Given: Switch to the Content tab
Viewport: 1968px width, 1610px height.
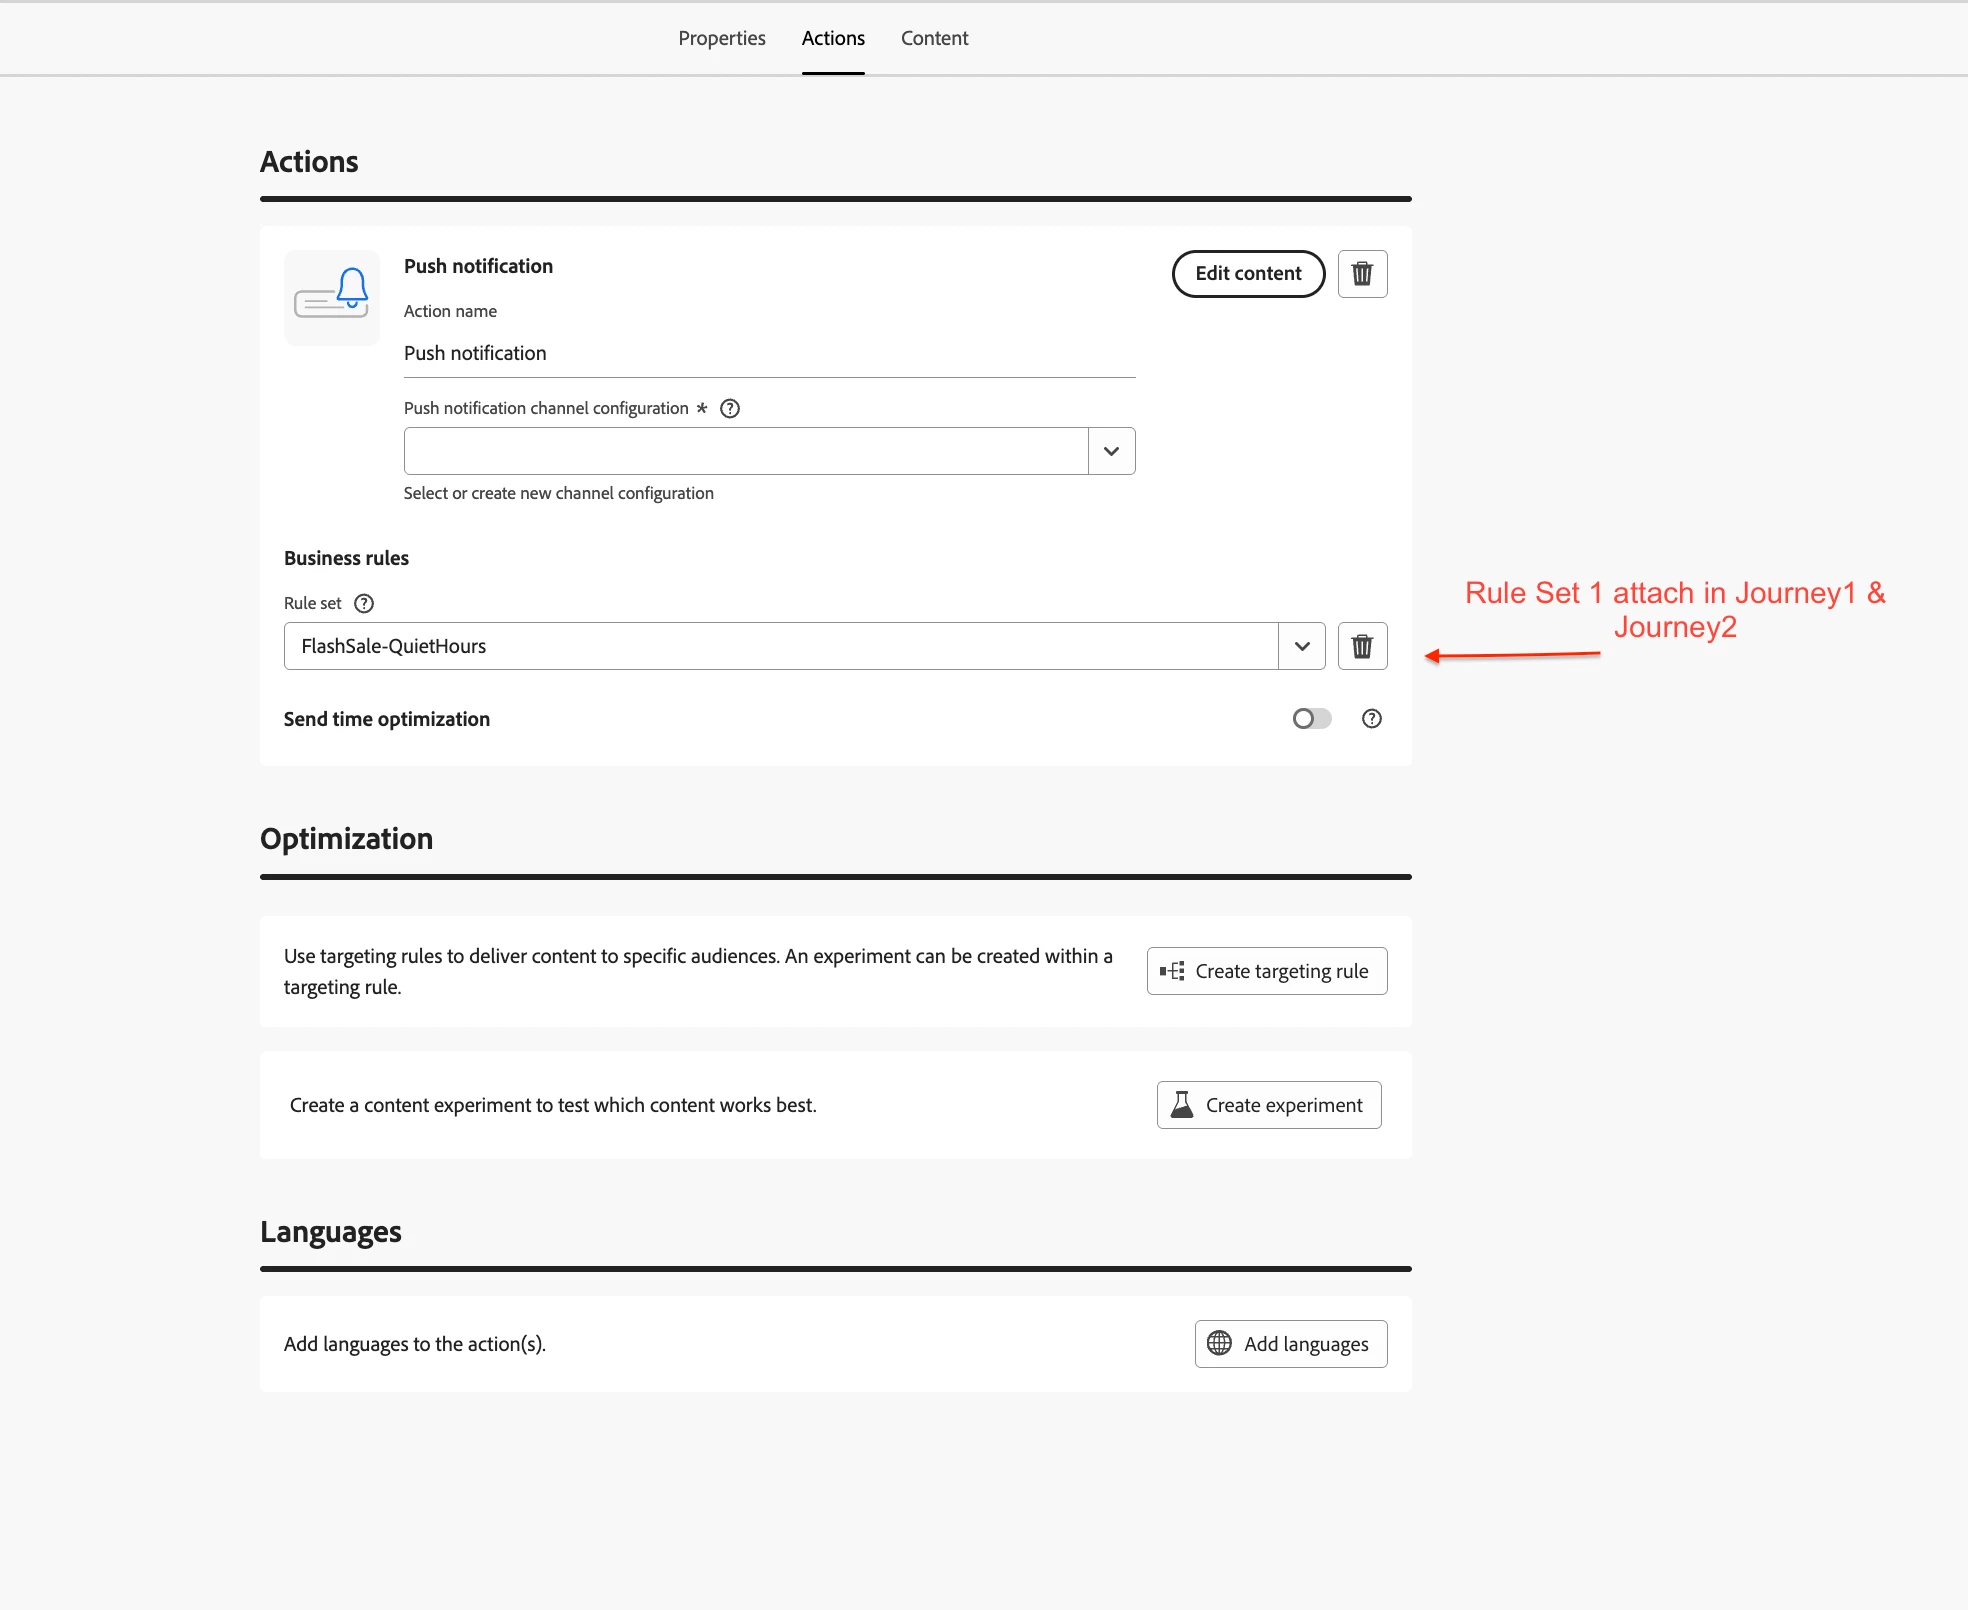Looking at the screenshot, I should point(934,38).
